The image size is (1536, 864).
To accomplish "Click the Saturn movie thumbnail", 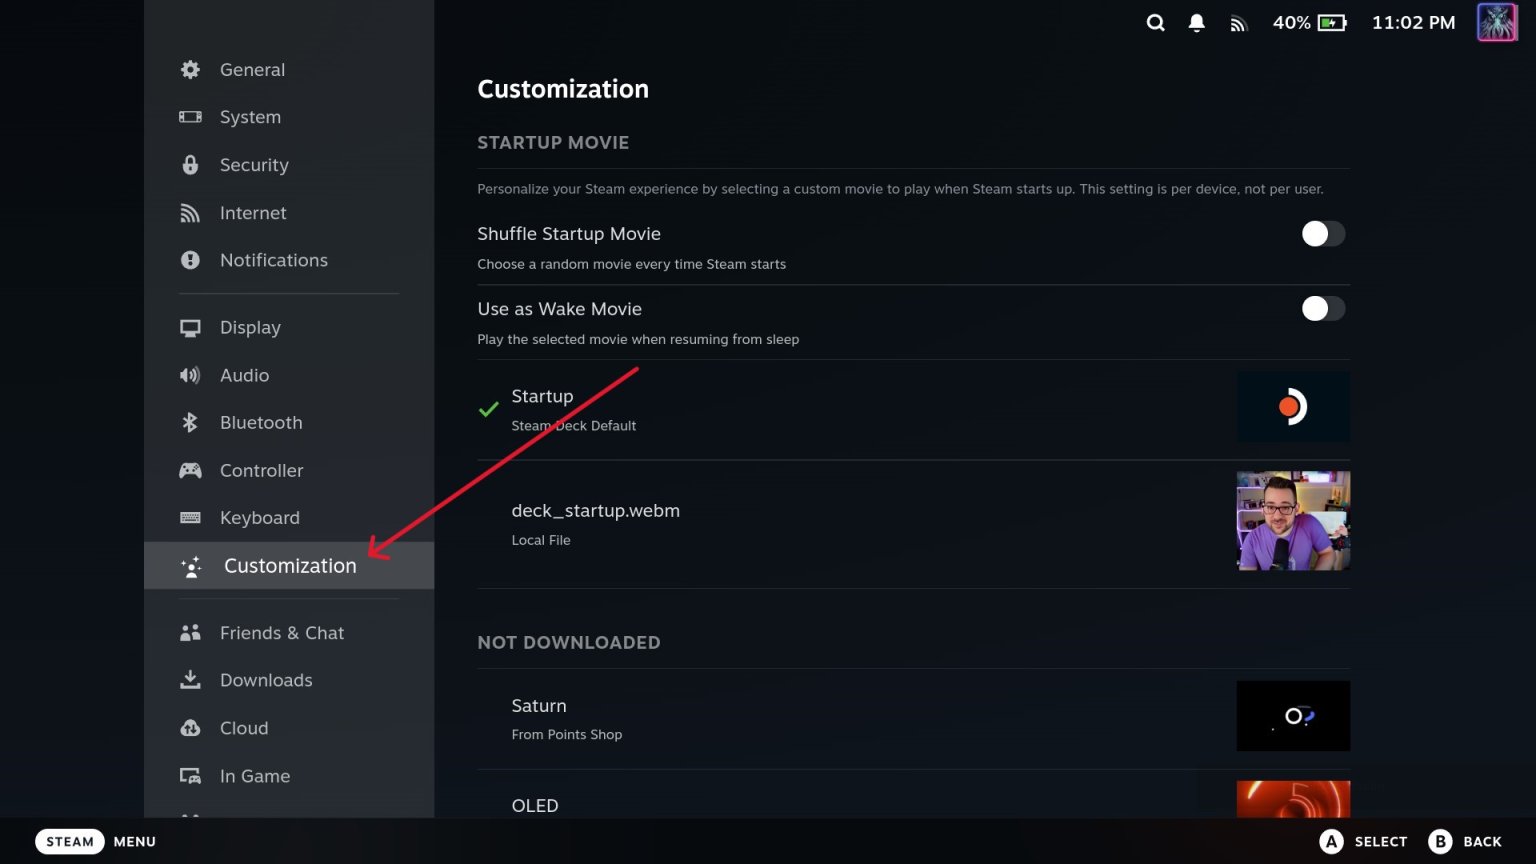I will [1293, 716].
